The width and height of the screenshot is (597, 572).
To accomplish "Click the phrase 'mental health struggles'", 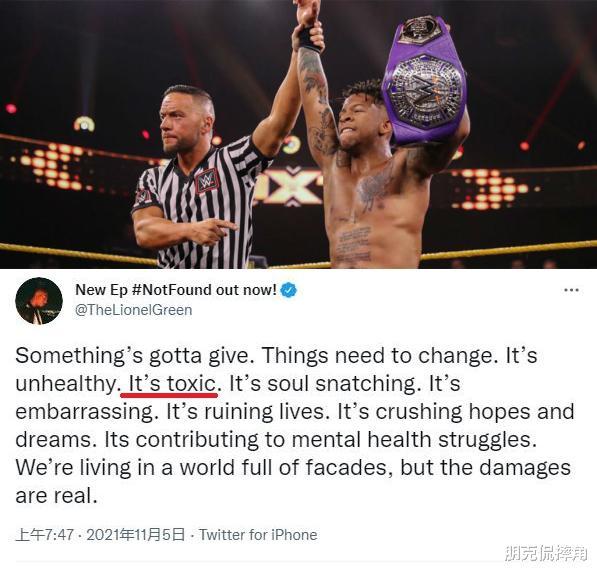I will point(414,439).
